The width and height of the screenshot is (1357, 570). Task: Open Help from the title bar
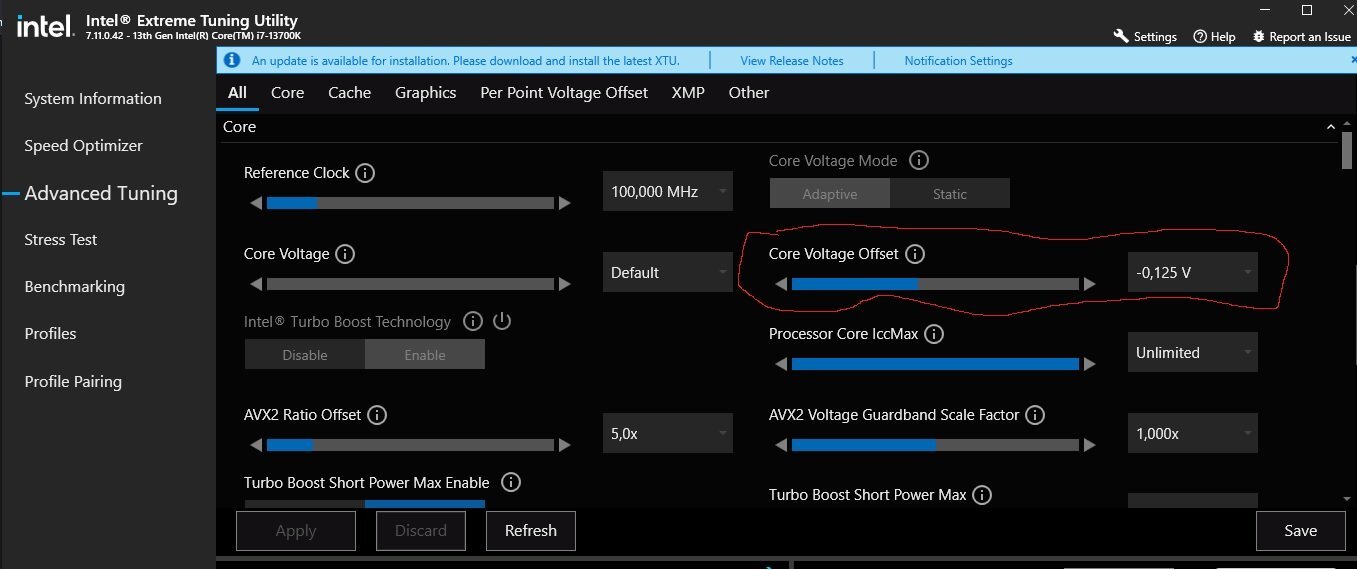click(x=1214, y=36)
